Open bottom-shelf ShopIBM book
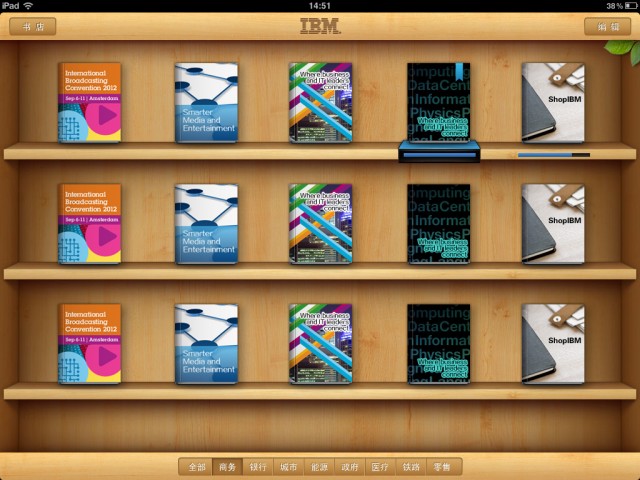This screenshot has height=480, width=640. (553, 344)
